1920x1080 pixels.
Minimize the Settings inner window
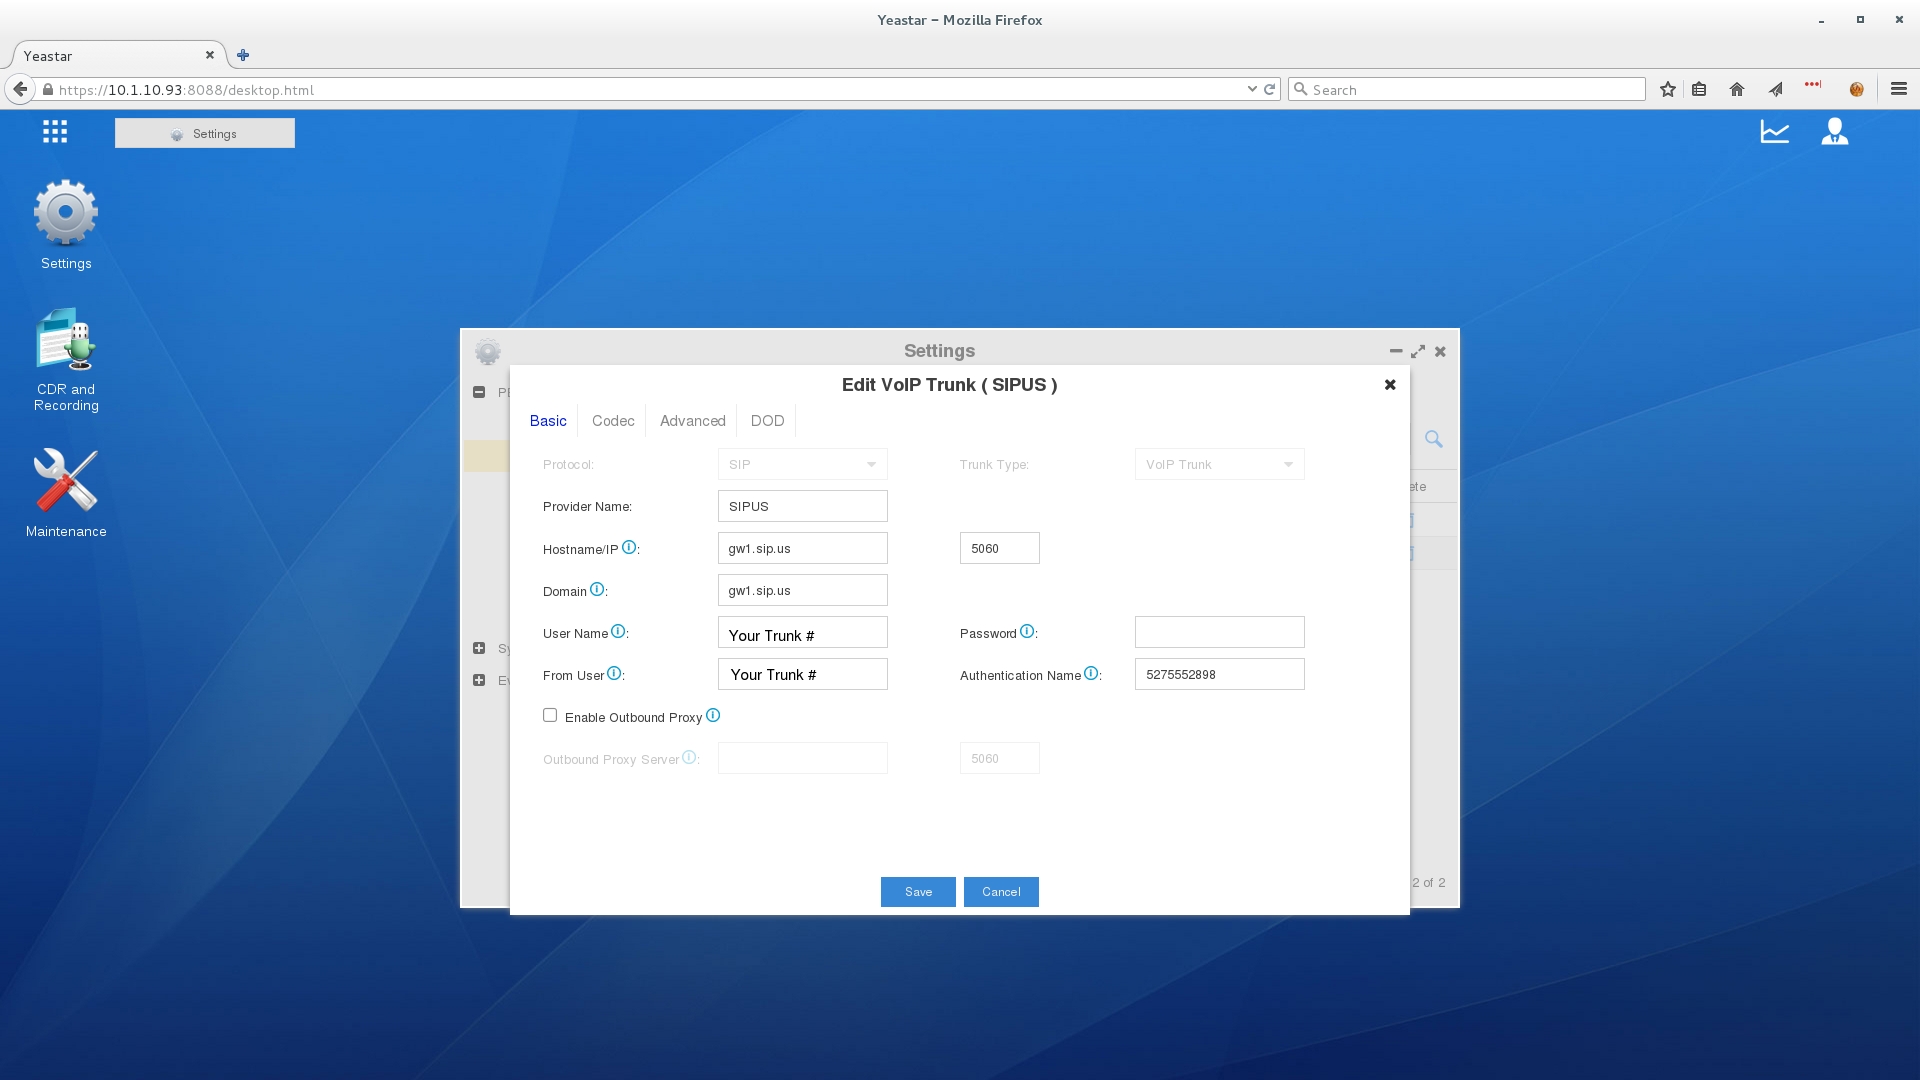click(x=1396, y=351)
